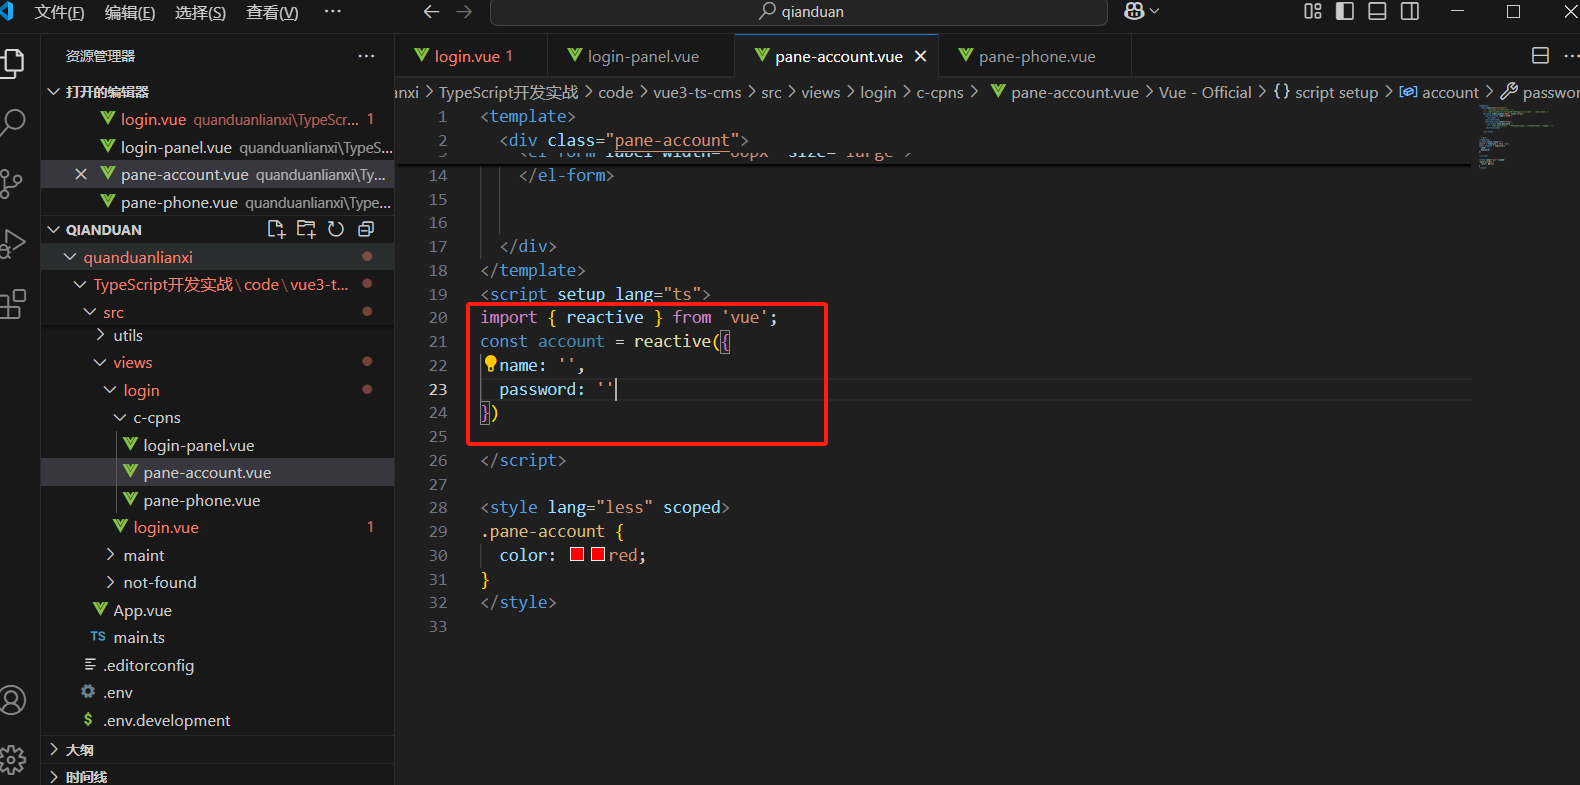Viewport: 1580px width, 785px height.
Task: Open the Run and Debug view
Action: [13, 244]
